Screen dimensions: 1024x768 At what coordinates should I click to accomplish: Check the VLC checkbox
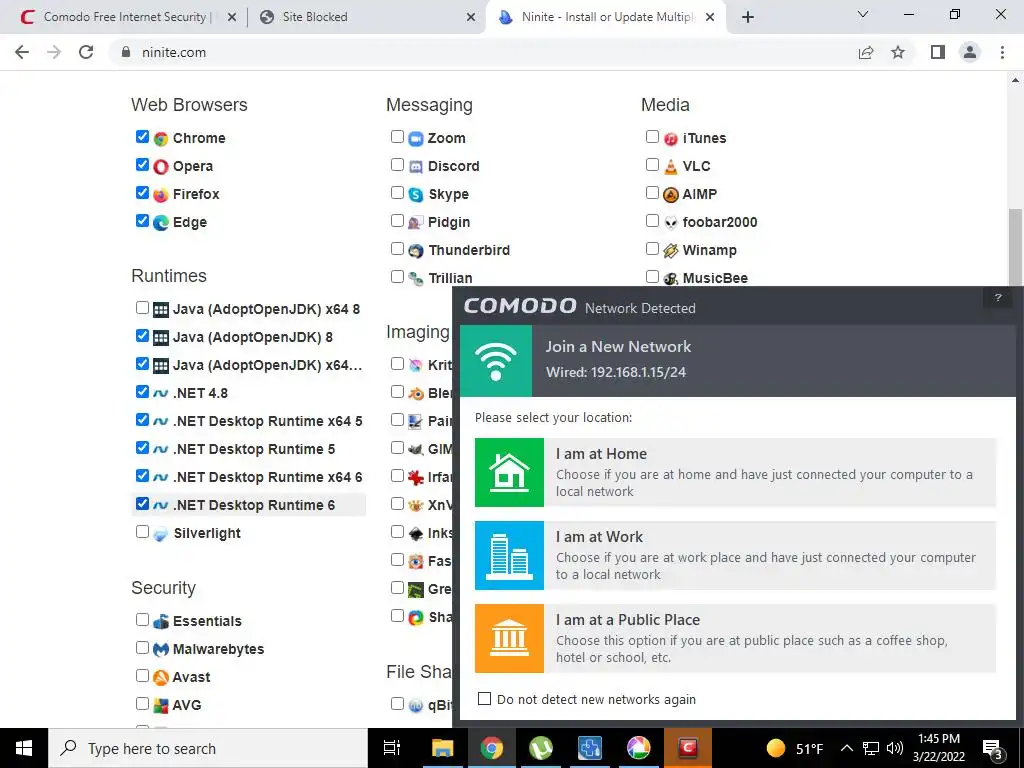point(652,165)
